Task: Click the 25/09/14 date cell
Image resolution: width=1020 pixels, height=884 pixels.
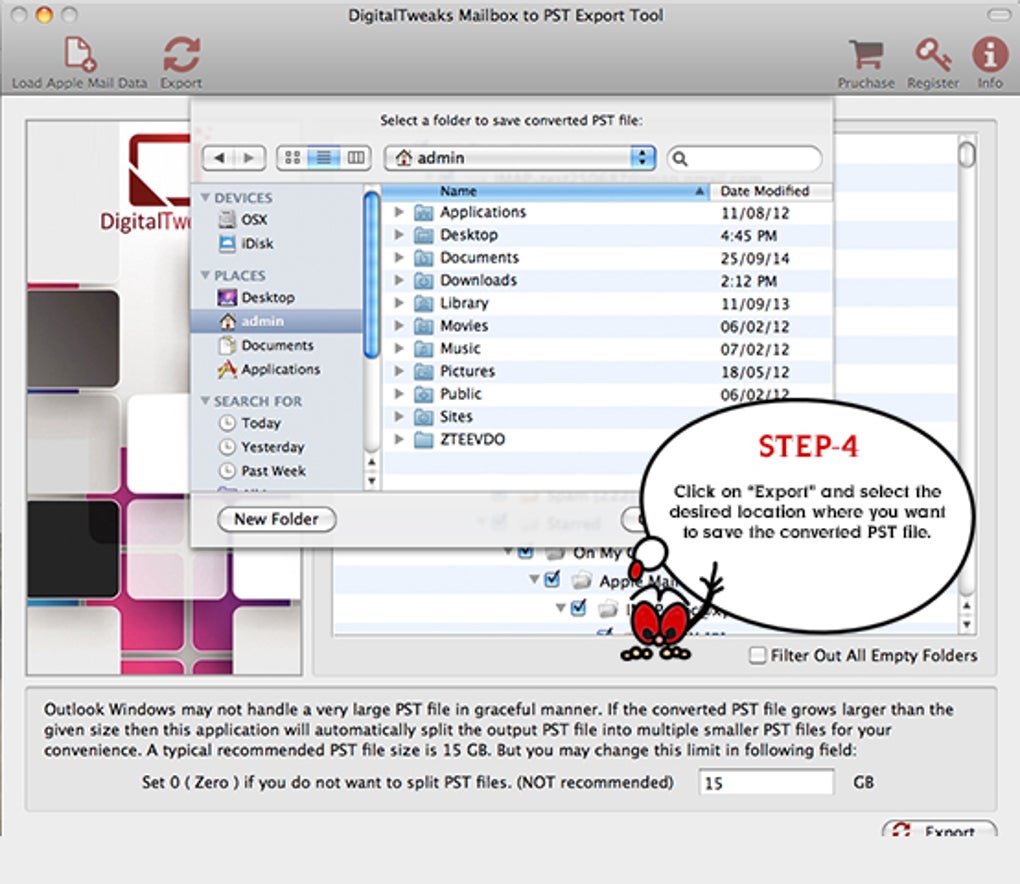Action: point(755,258)
